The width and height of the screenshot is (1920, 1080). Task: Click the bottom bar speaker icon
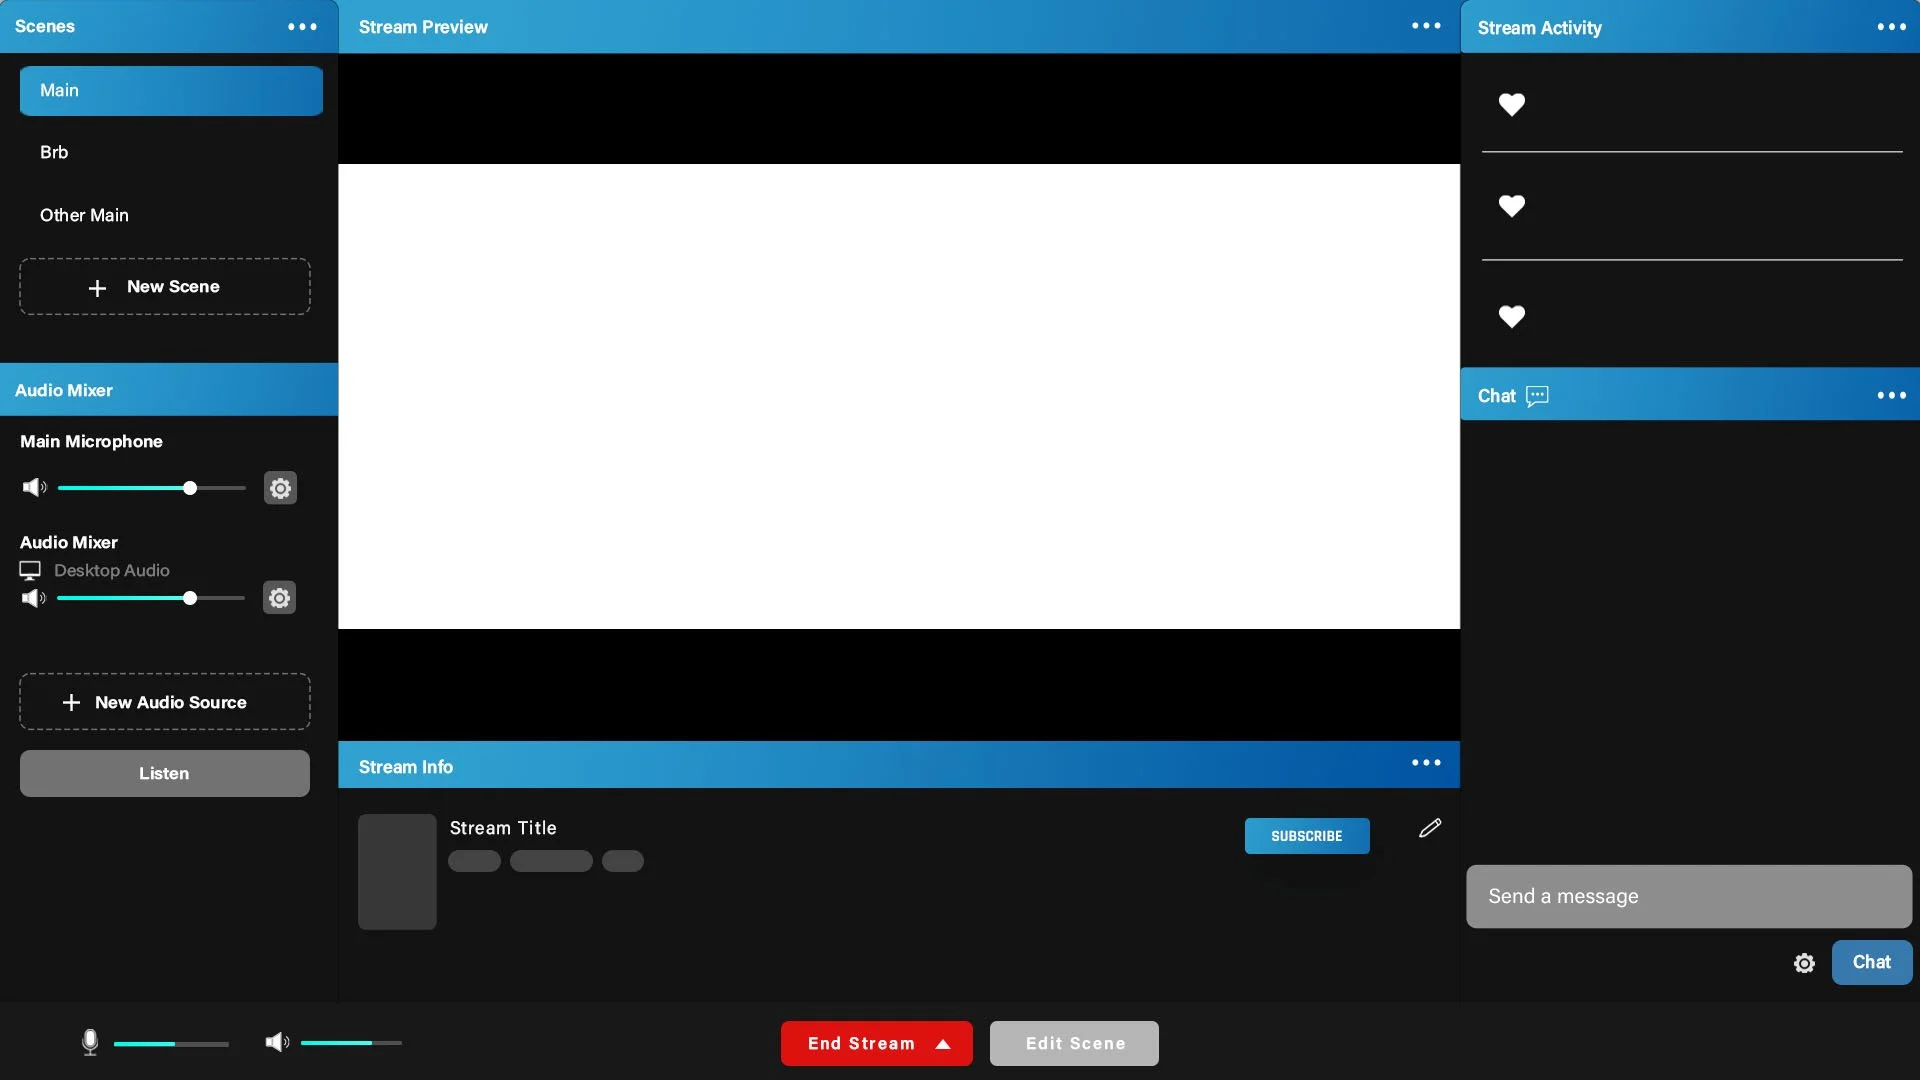pos(276,1043)
